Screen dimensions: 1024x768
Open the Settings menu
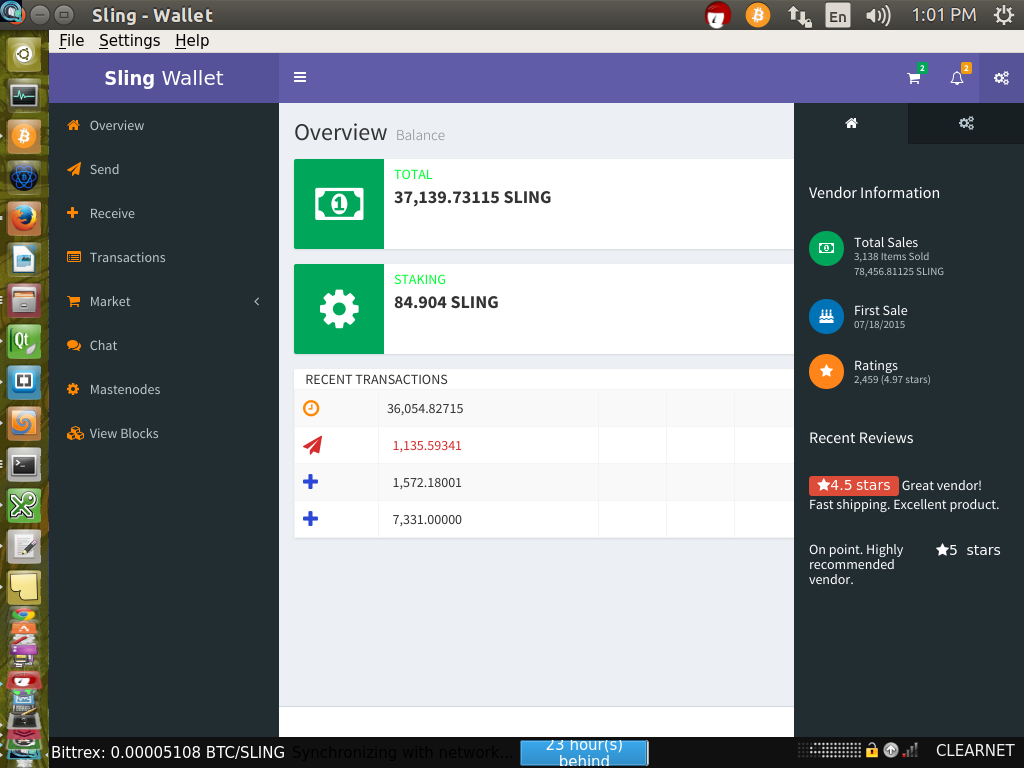pyautogui.click(x=129, y=40)
